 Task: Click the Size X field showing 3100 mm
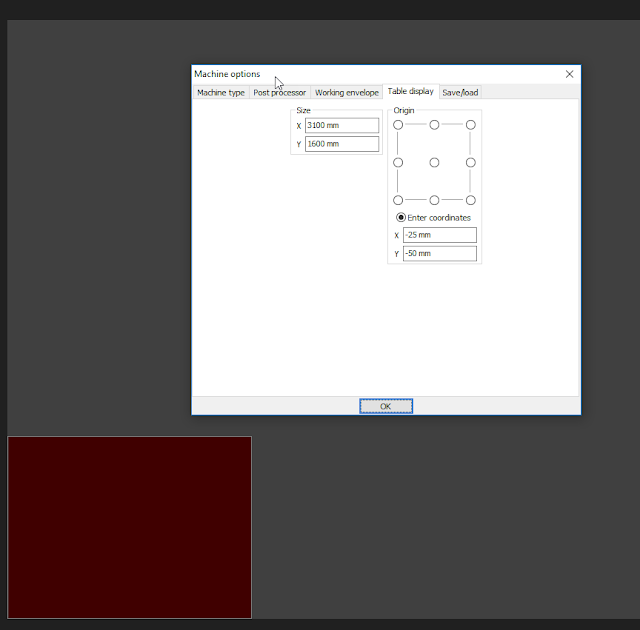click(x=342, y=125)
